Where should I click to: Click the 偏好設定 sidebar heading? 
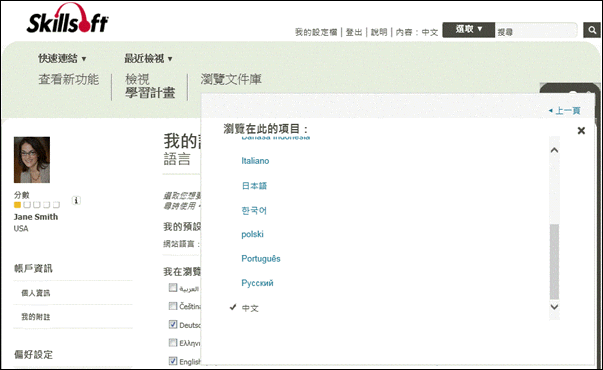33,354
